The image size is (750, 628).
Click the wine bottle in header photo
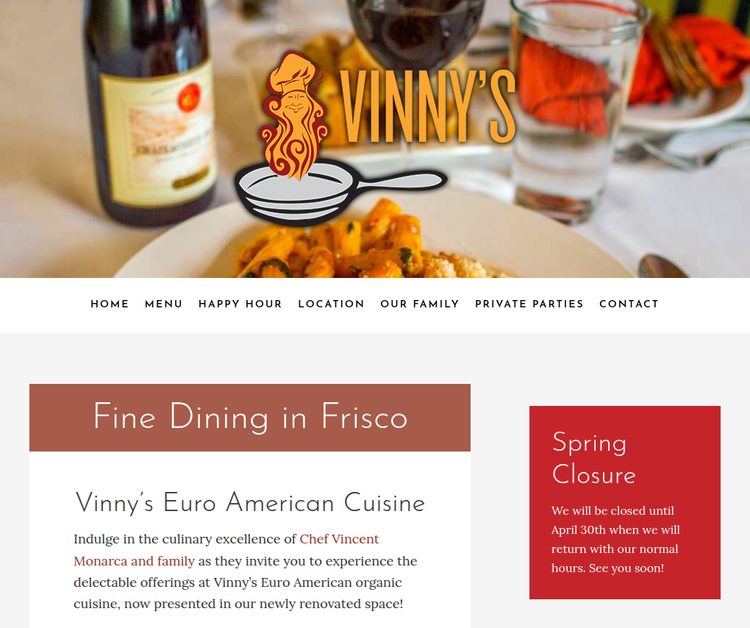(150, 110)
